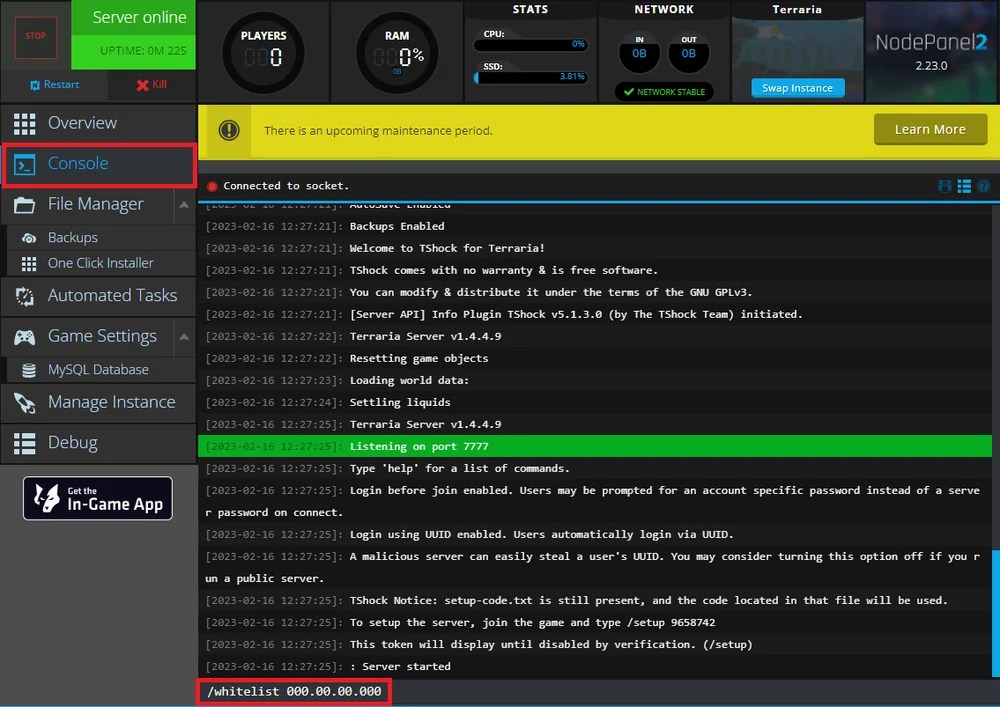Viewport: 1000px width, 707px height.
Task: Open the Console page
Action: tap(99, 164)
